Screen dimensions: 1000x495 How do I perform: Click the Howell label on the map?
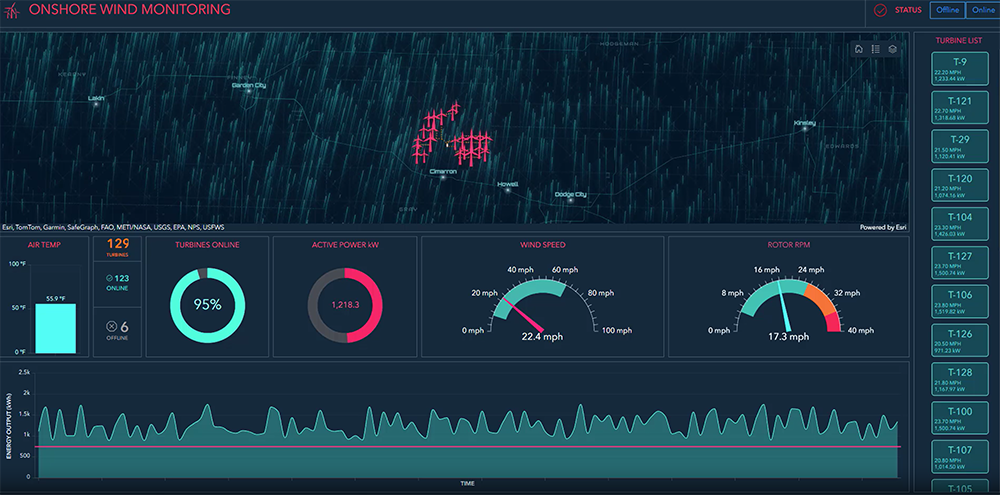[x=508, y=184]
